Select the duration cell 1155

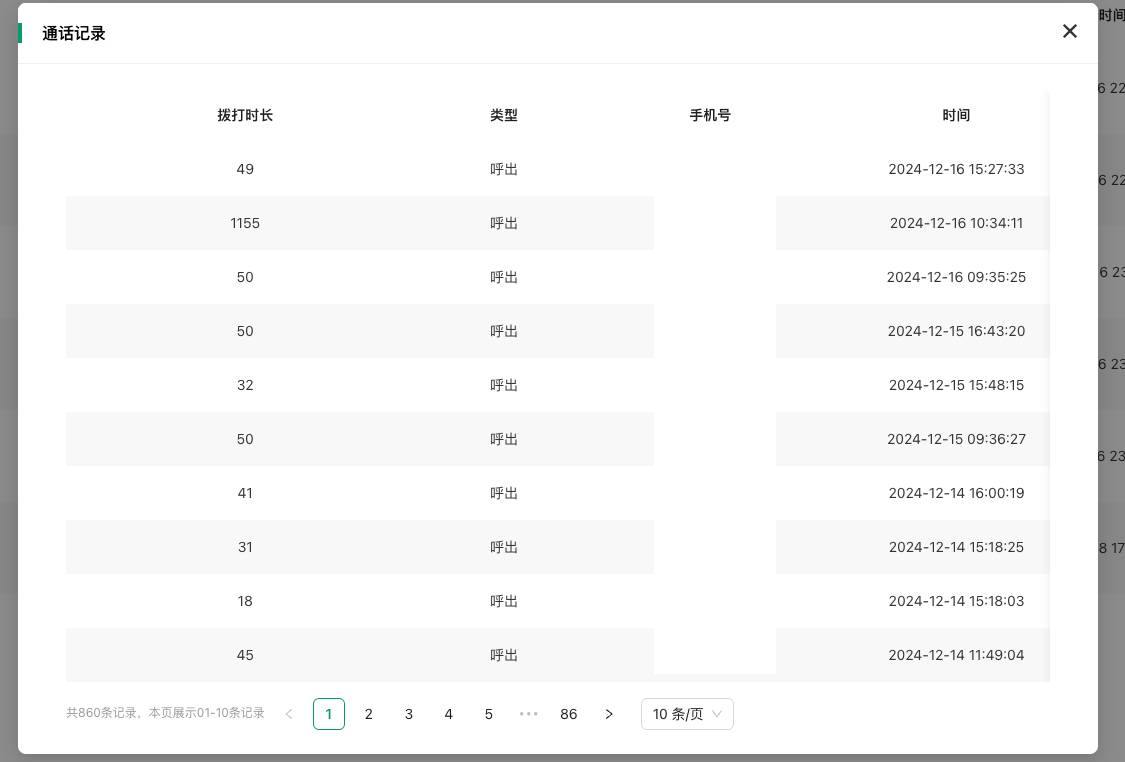click(x=245, y=223)
